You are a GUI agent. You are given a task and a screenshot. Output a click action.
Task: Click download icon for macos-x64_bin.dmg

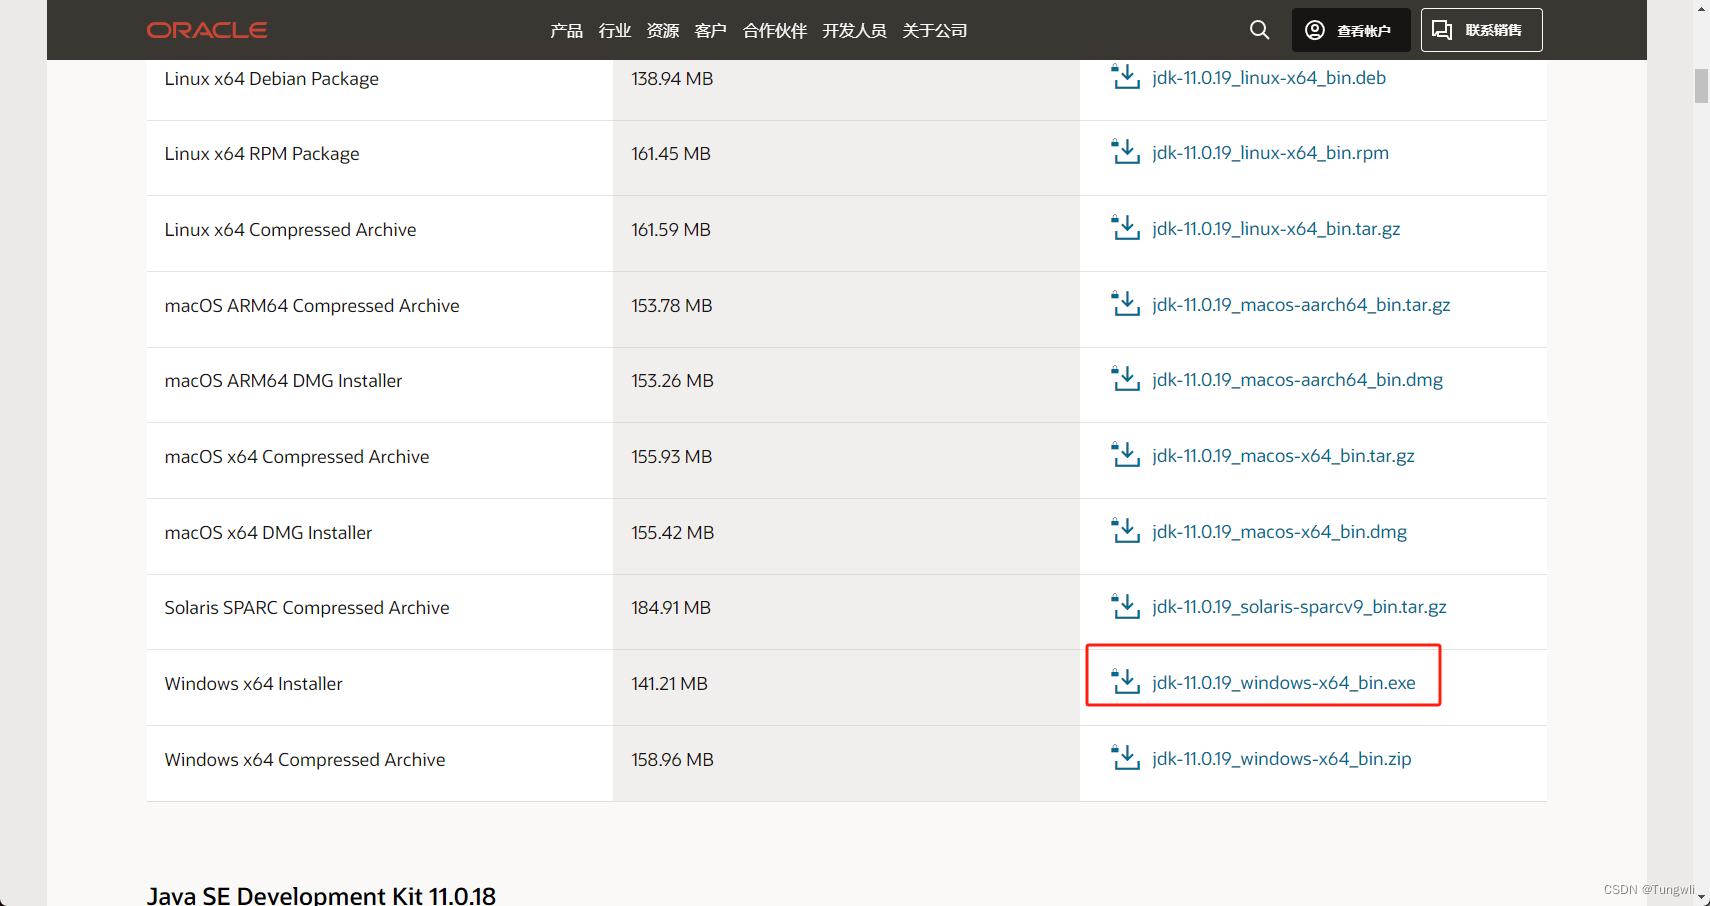[1126, 531]
